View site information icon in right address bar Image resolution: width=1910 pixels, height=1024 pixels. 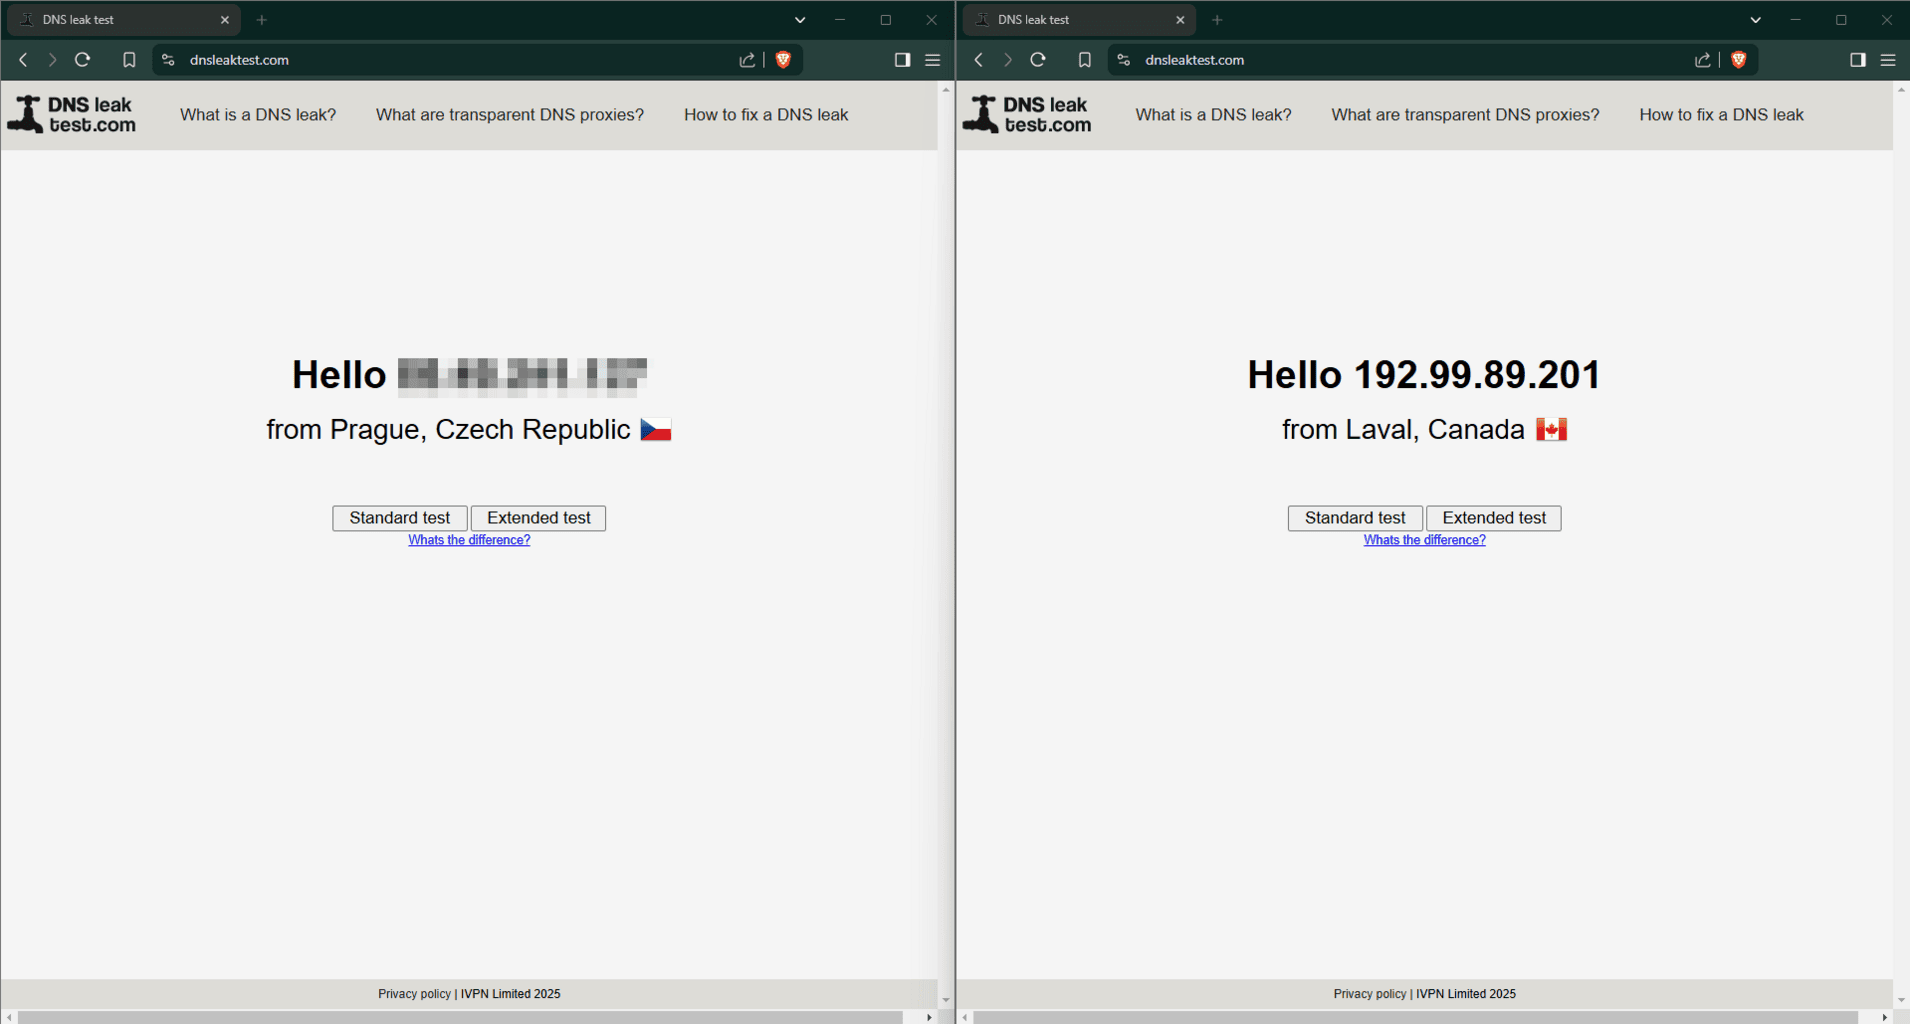1124,60
